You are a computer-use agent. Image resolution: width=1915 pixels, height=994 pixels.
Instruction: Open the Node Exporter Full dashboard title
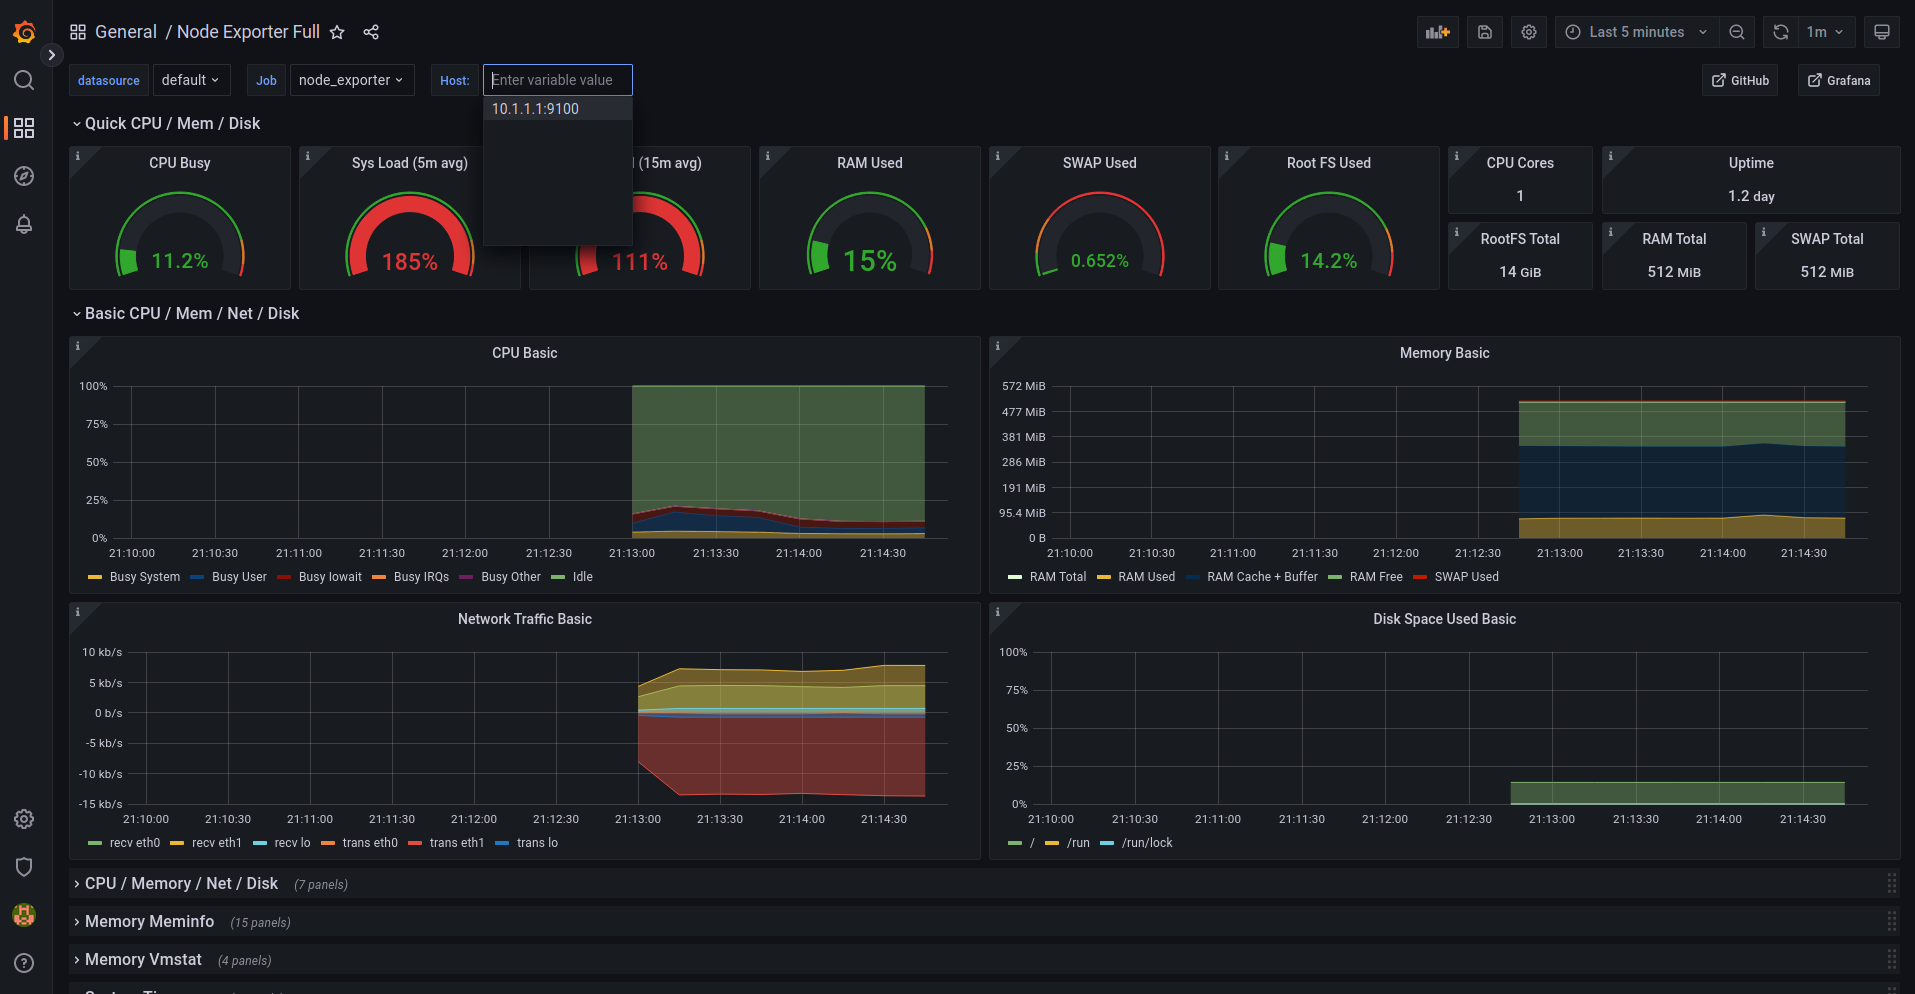tap(248, 32)
